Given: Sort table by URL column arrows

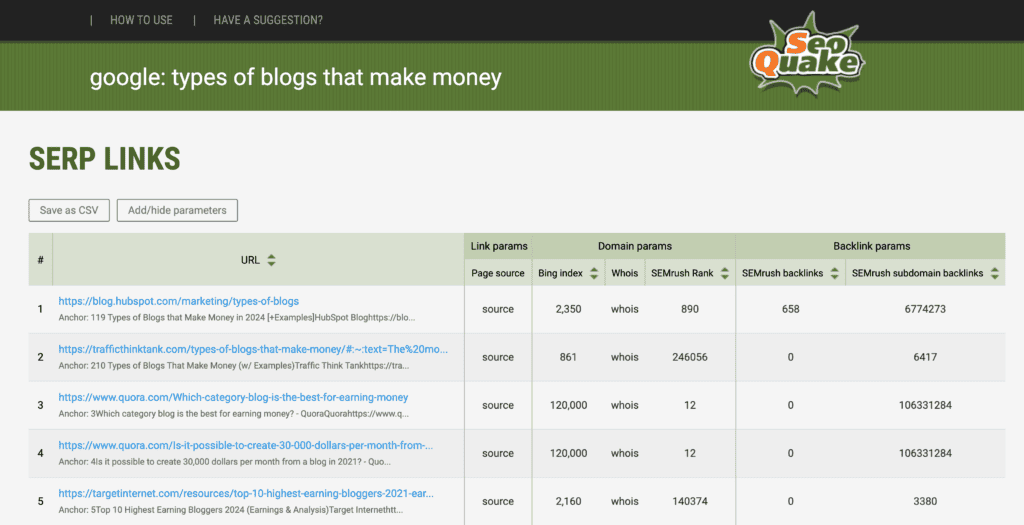Looking at the screenshot, I should point(271,260).
